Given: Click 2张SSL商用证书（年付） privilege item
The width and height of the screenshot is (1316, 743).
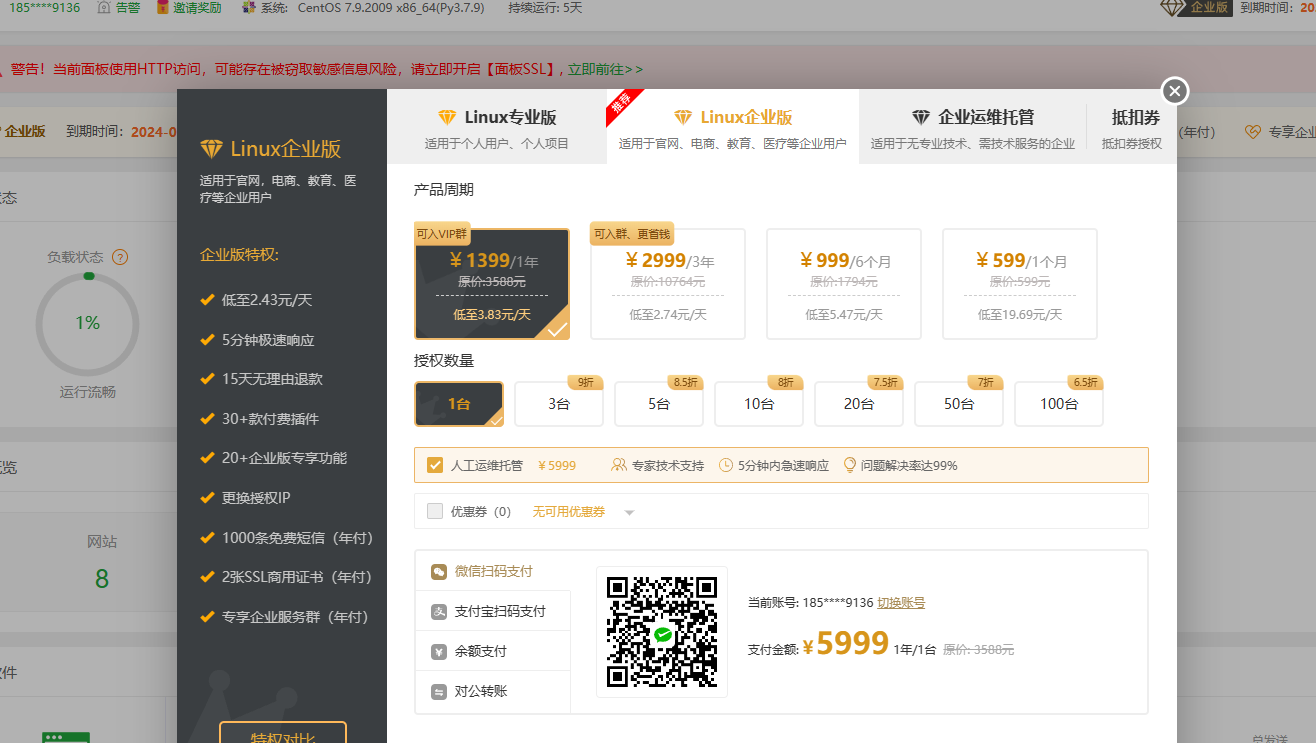Looking at the screenshot, I should [x=297, y=577].
